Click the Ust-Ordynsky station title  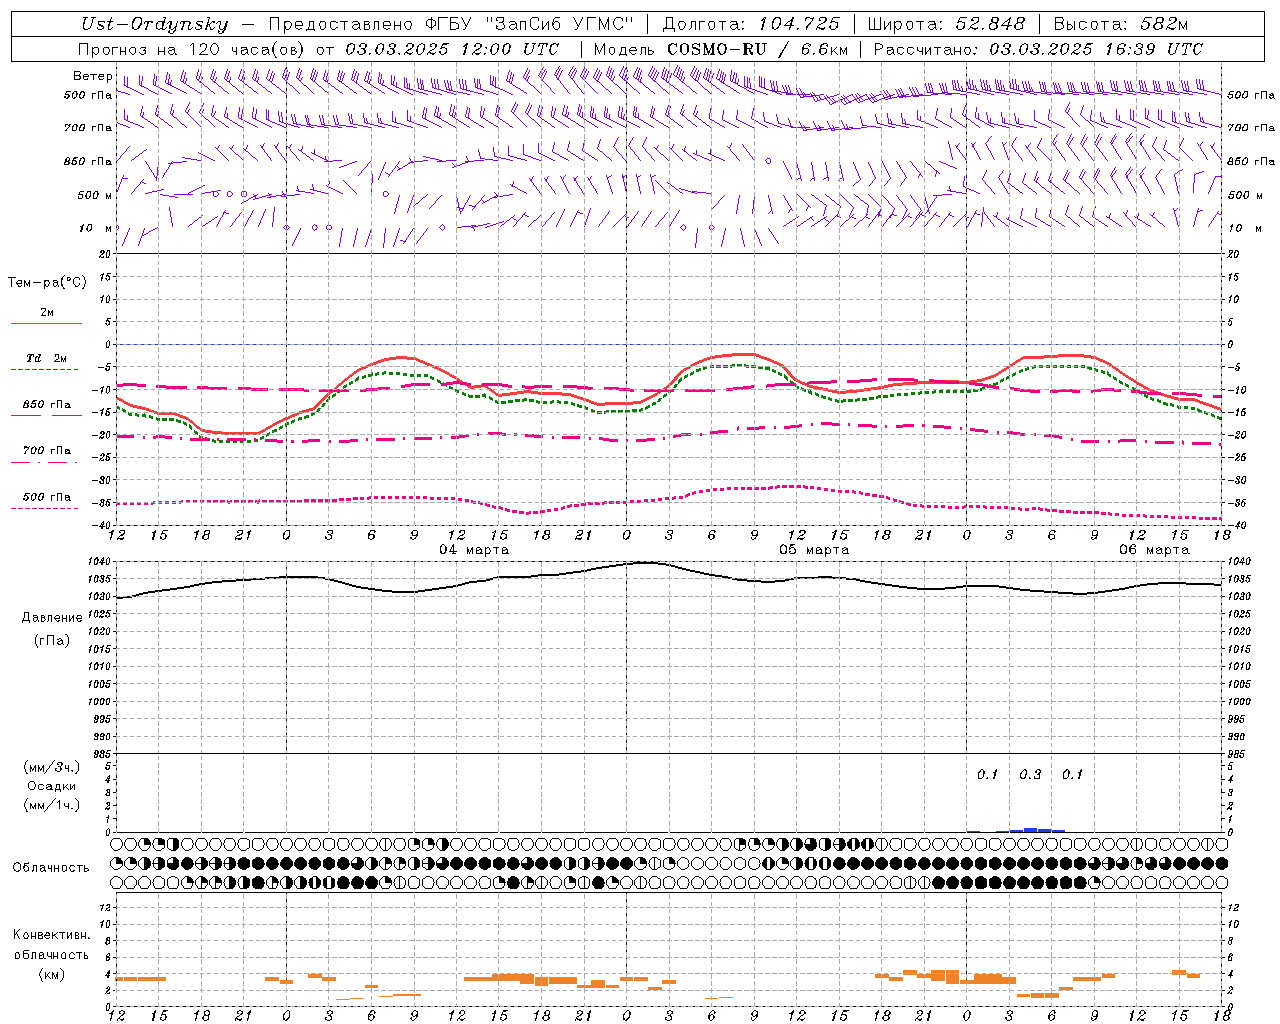tap(155, 24)
